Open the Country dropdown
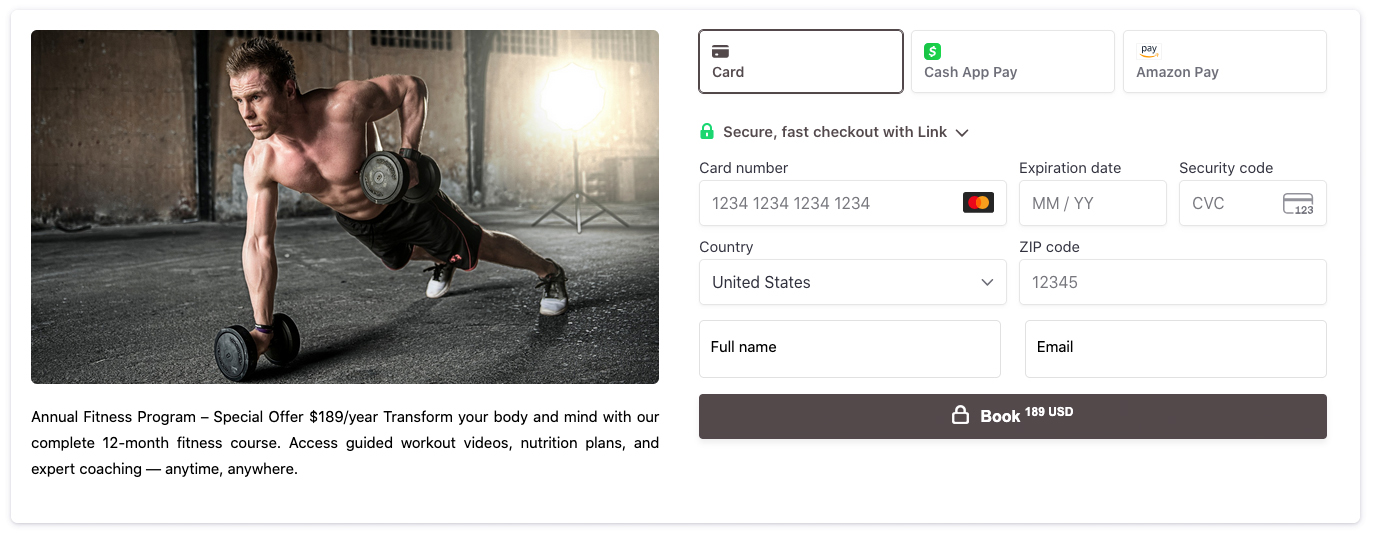This screenshot has height=534, width=1373. (x=840, y=282)
